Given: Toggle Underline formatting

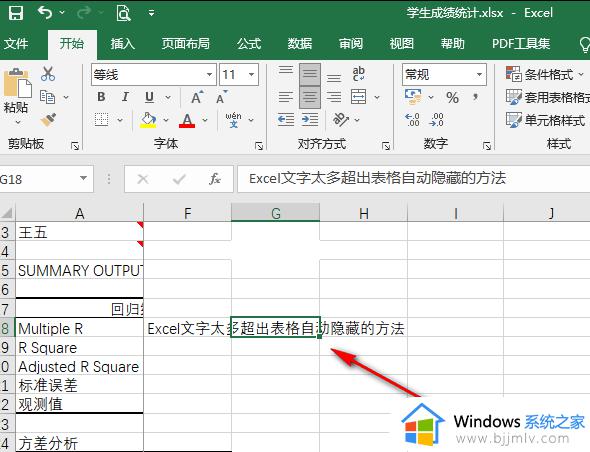Looking at the screenshot, I should coord(149,97).
